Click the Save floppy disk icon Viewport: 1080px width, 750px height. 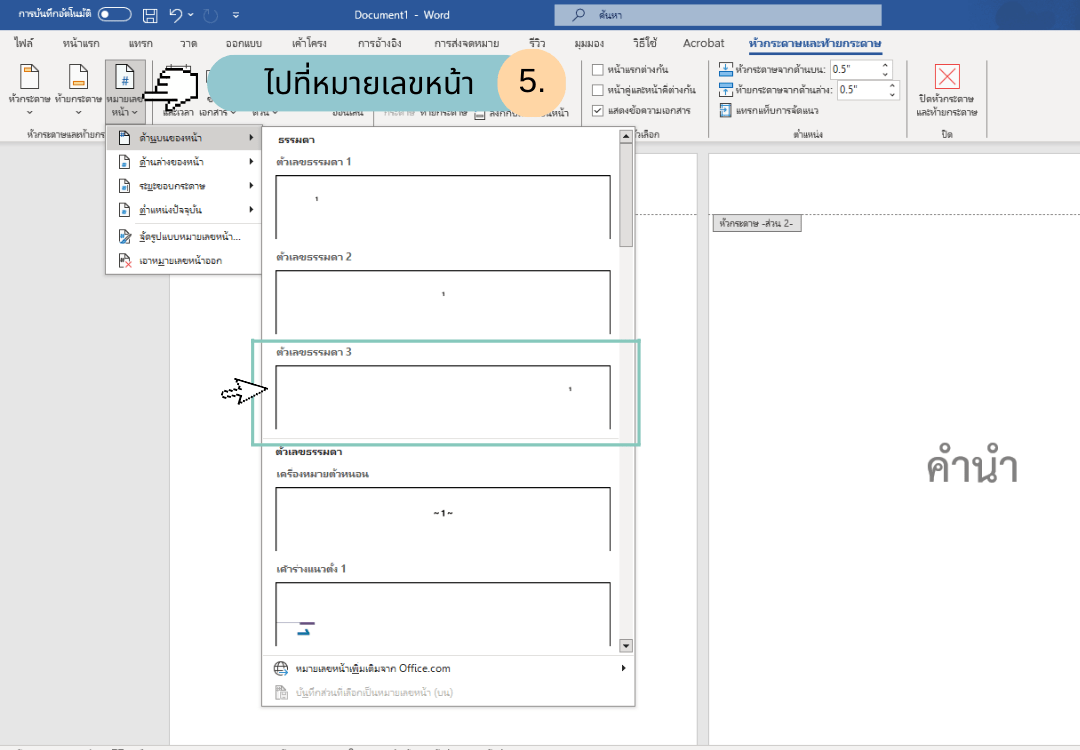click(x=149, y=14)
